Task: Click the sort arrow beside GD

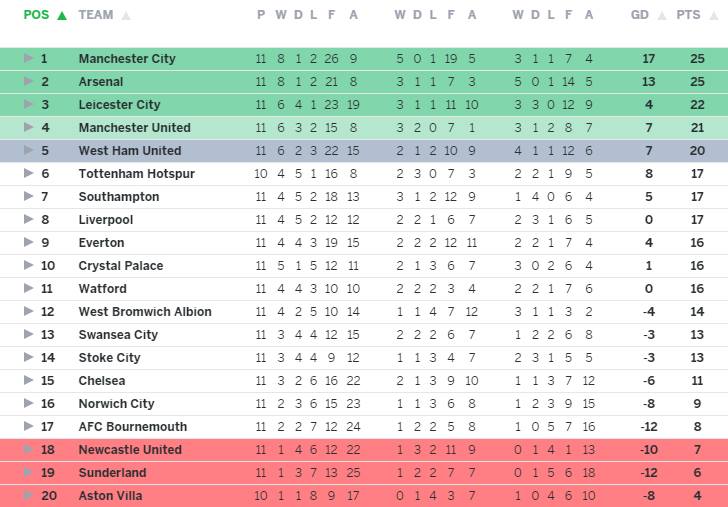Action: tap(662, 16)
